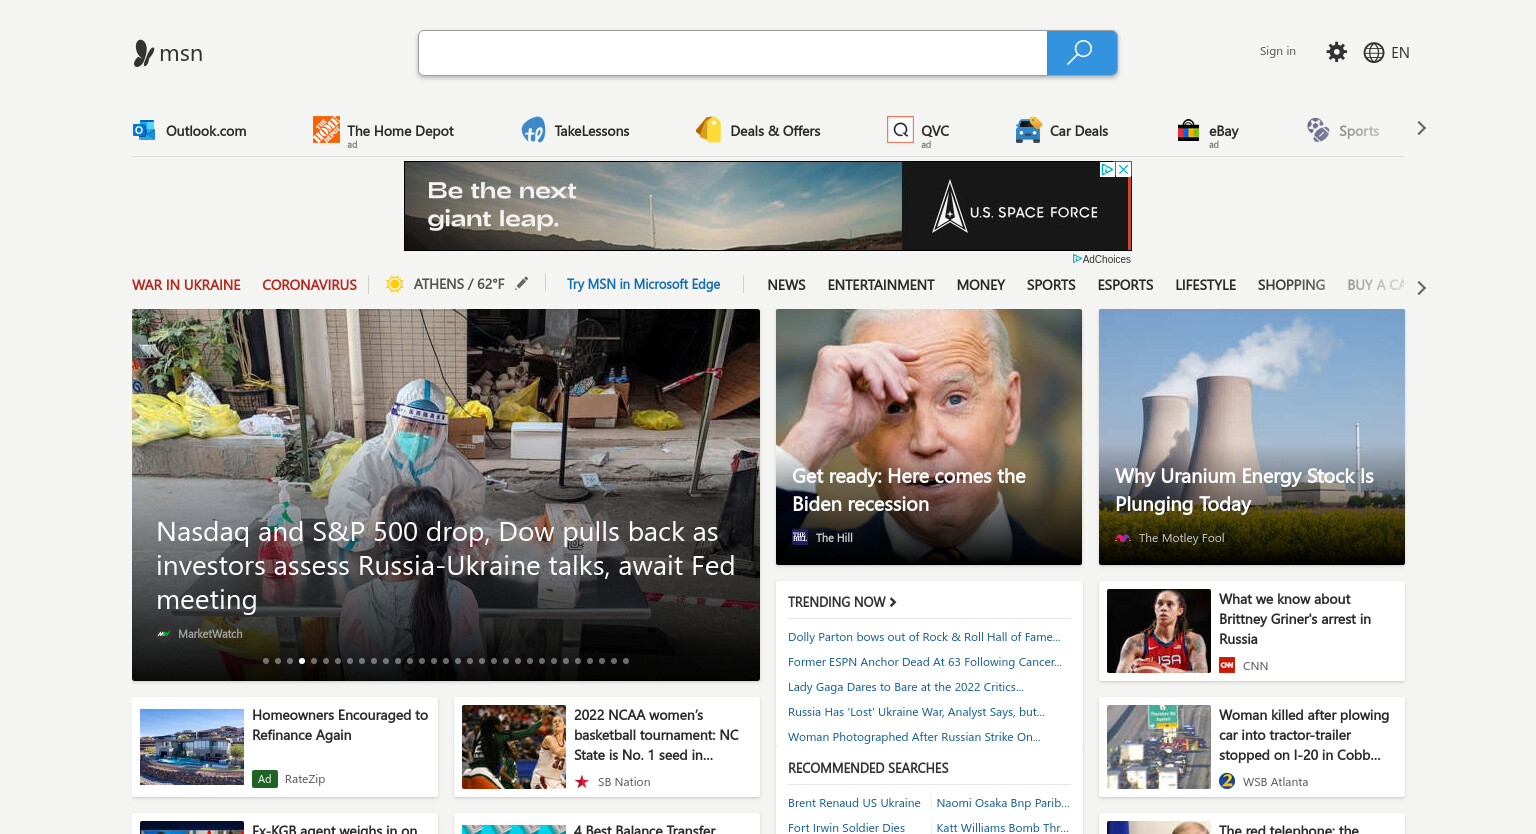Open Uranium Energy Stock article card
Image resolution: width=1536 pixels, height=834 pixels.
tap(1252, 437)
